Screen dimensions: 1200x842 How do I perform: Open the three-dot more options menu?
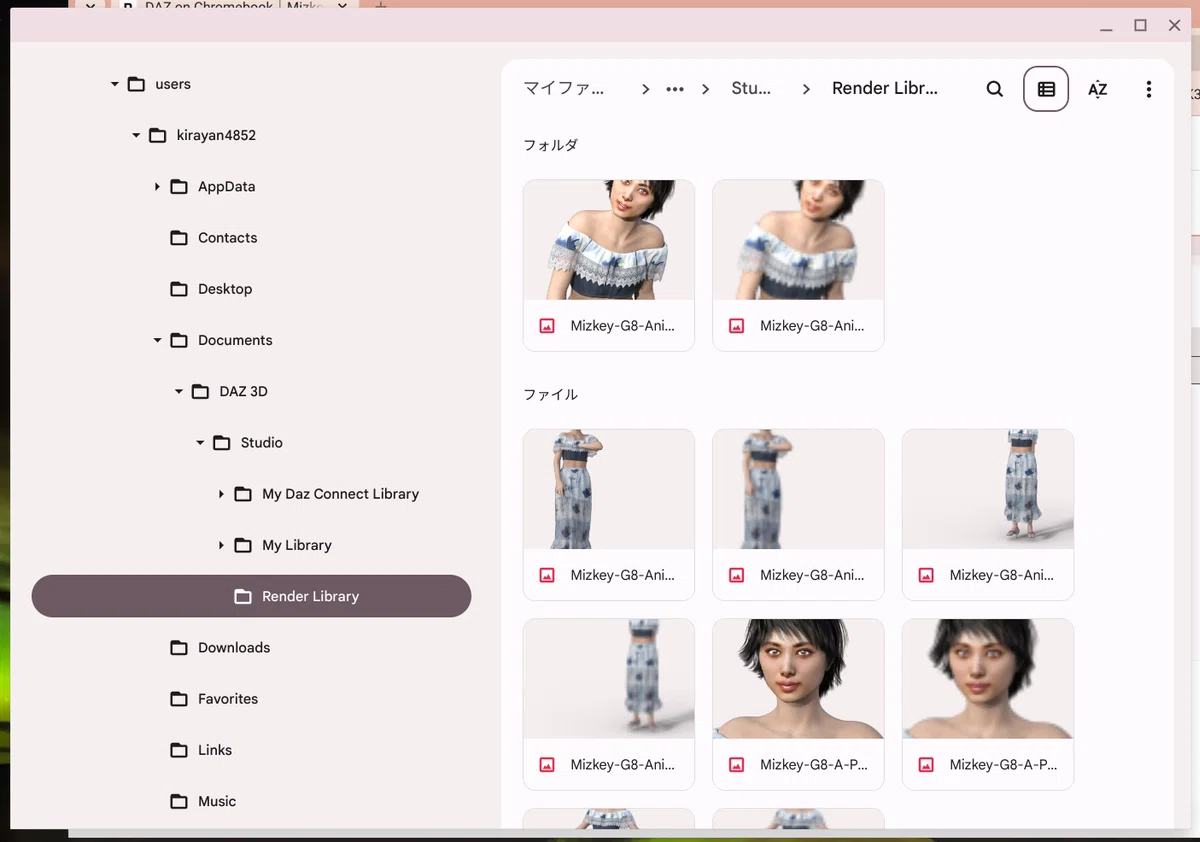(1148, 89)
